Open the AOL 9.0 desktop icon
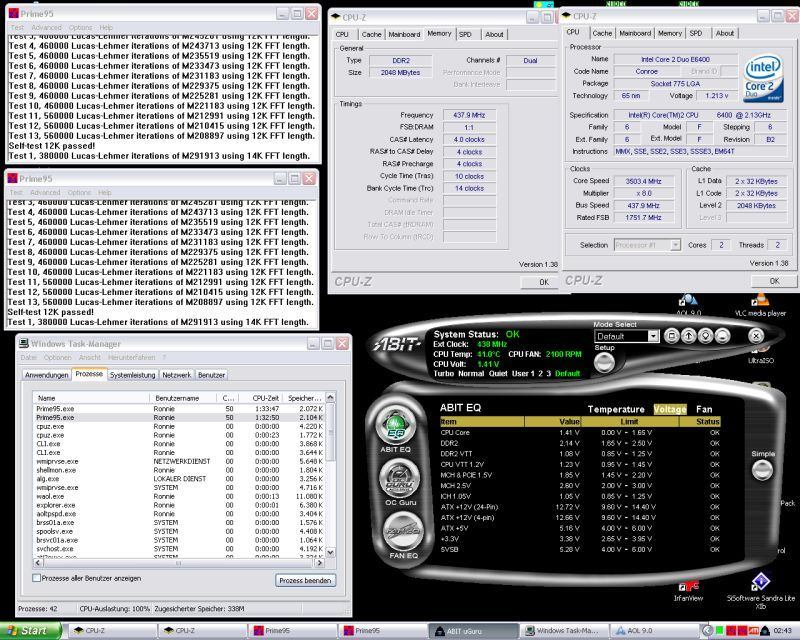The width and height of the screenshot is (800, 640). (x=688, y=305)
